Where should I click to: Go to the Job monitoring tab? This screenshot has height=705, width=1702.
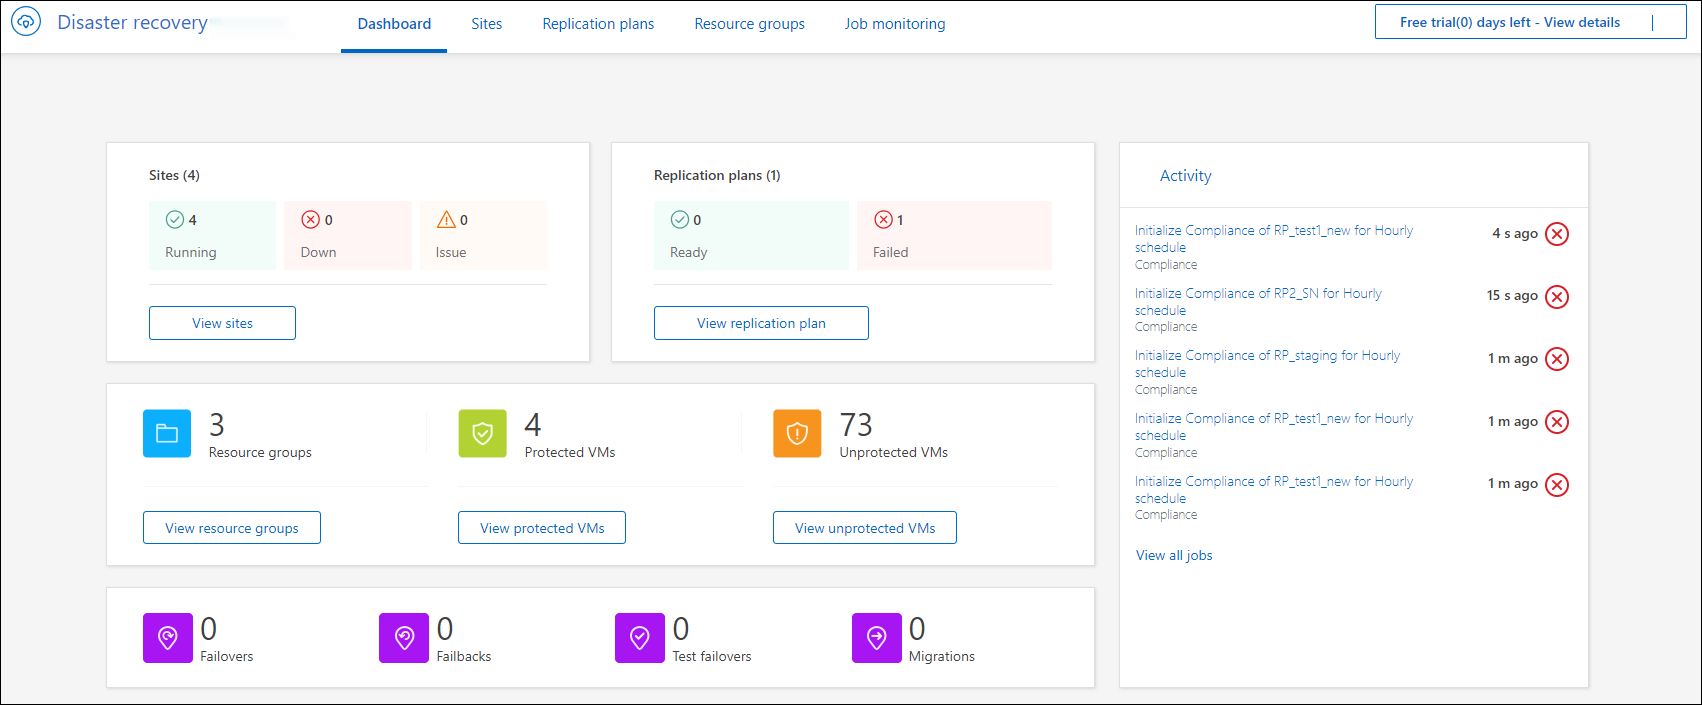pos(895,24)
